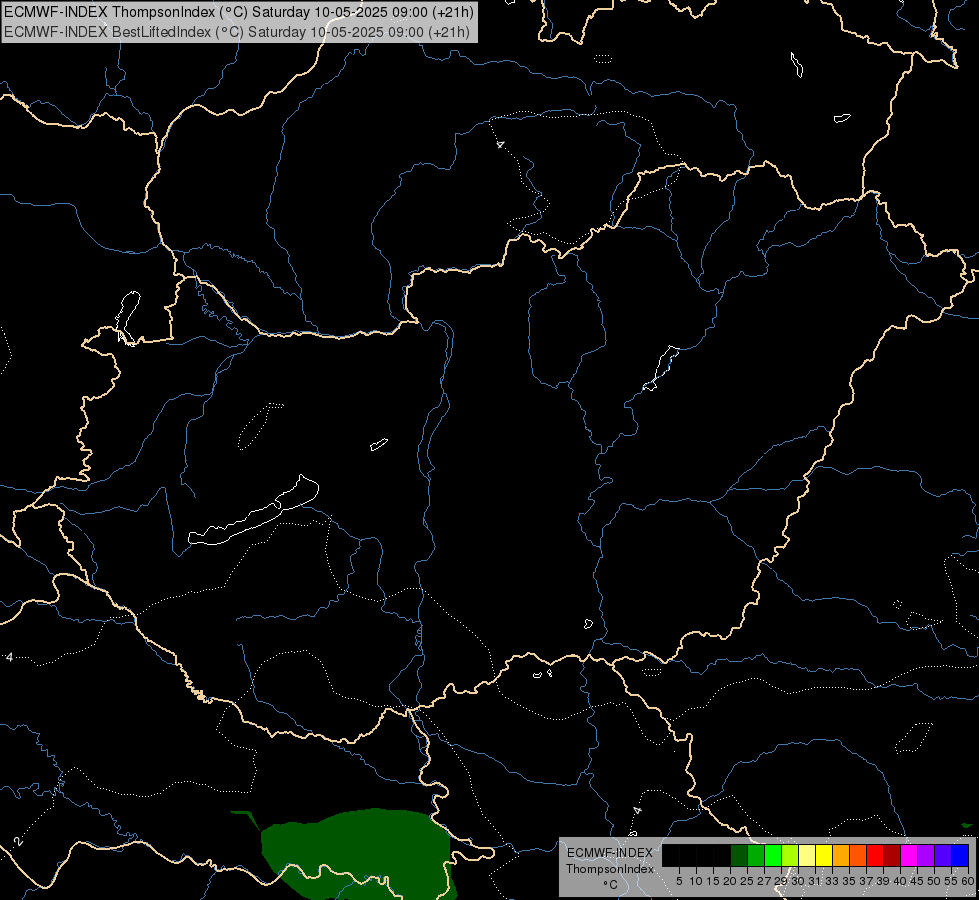Click the legend scale value 10
This screenshot has height=900, width=979.
click(696, 881)
